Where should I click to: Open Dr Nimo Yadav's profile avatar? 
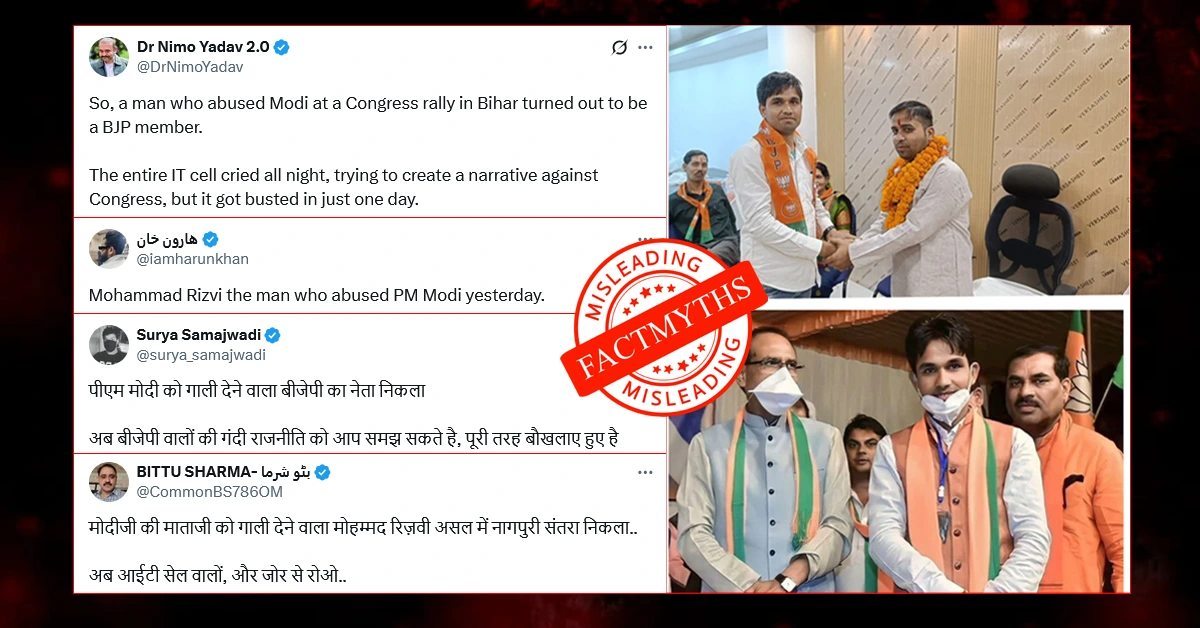tap(109, 57)
